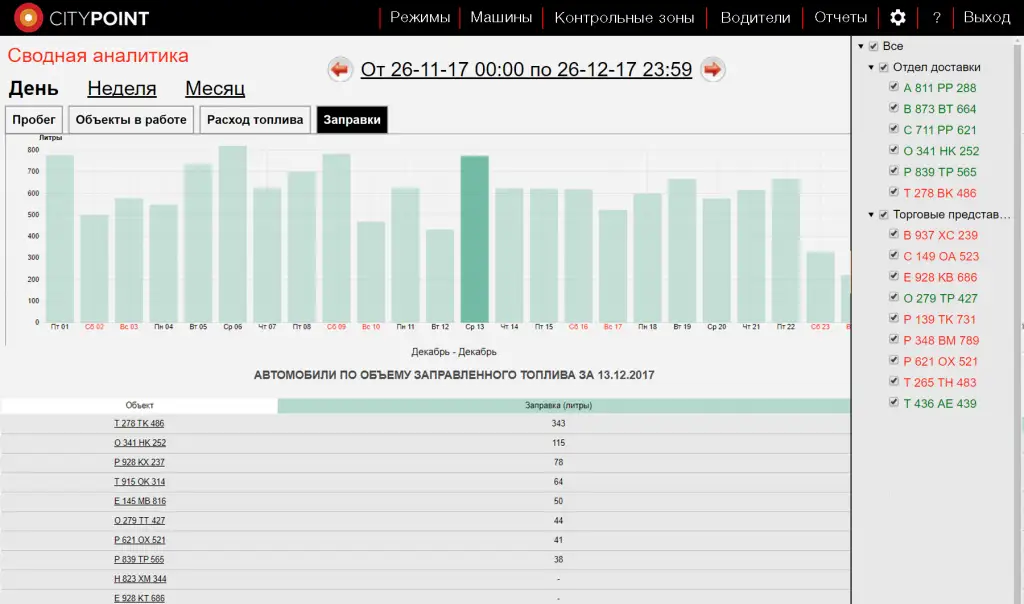Screen dimensions: 1024x604
Task: Select the highlighted Ср 13 chart bar
Action: (x=474, y=238)
